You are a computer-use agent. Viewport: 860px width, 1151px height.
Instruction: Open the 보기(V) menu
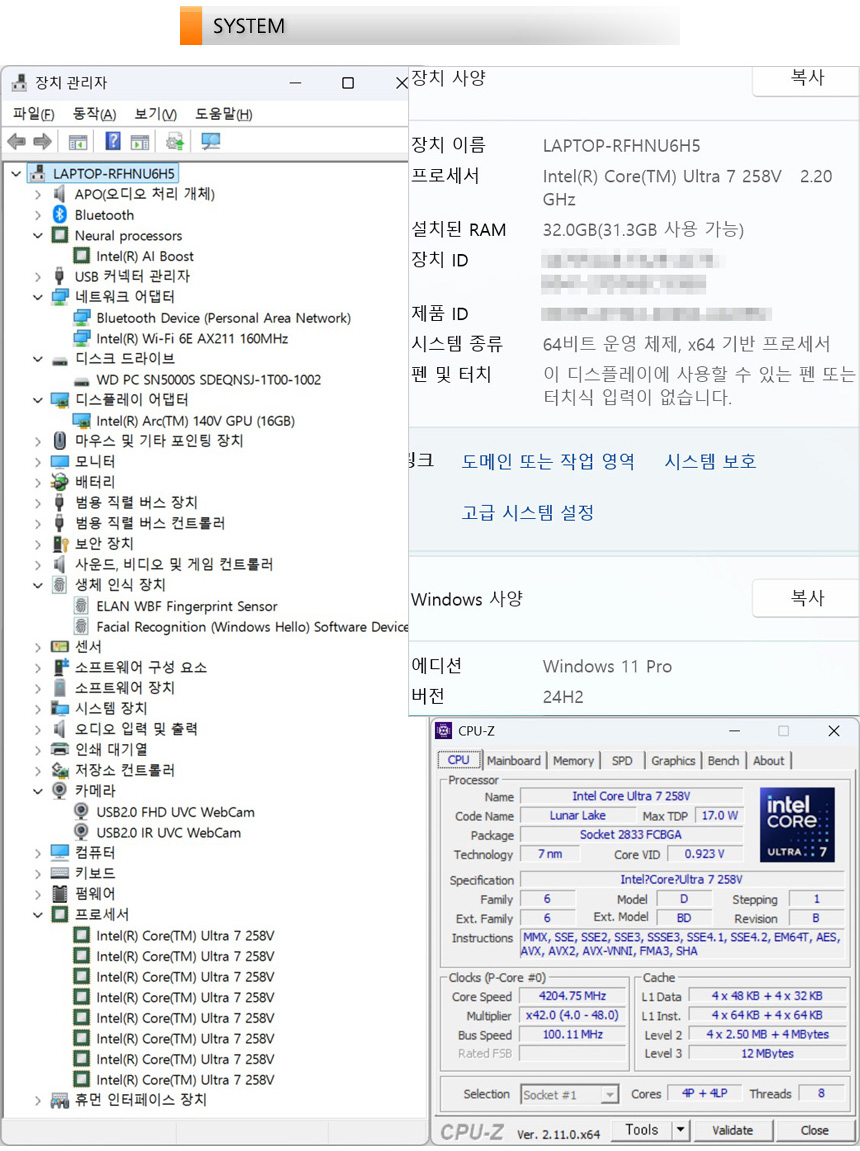click(155, 114)
